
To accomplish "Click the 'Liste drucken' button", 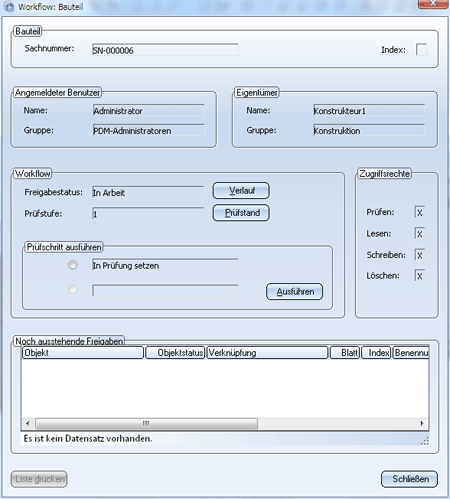I will pos(39,479).
